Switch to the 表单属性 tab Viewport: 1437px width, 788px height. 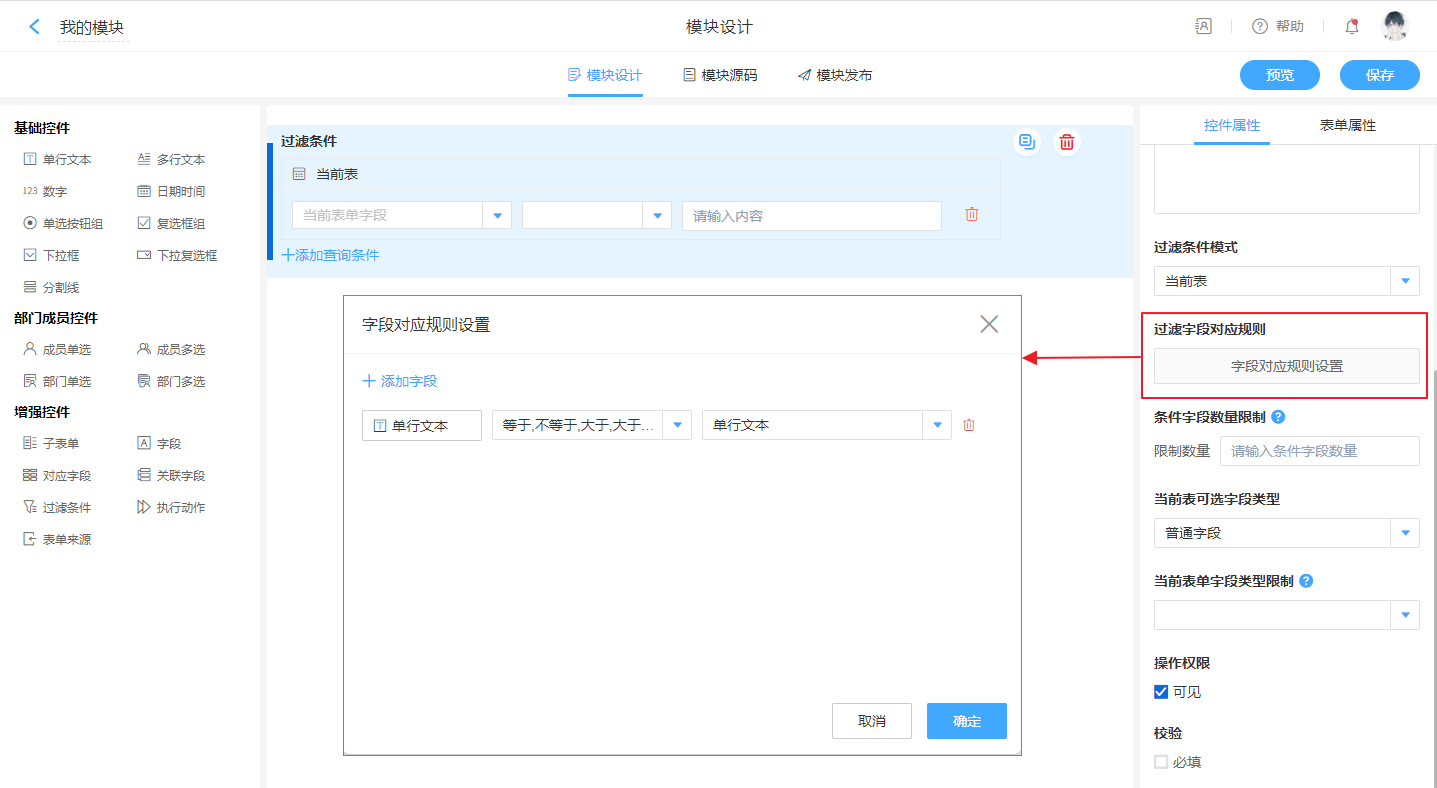[x=1347, y=125]
